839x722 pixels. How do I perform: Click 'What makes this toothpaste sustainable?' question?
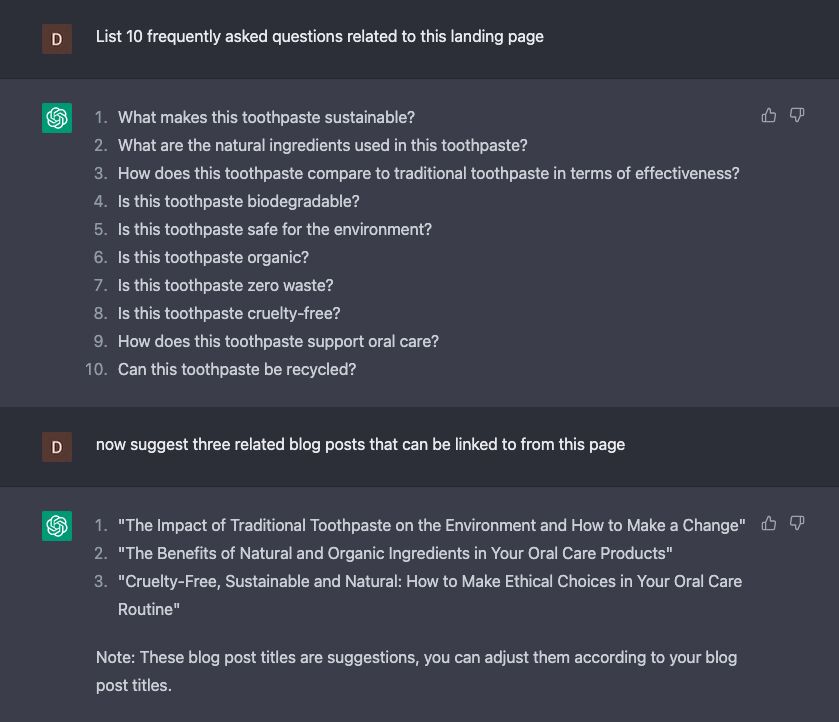(x=266, y=117)
